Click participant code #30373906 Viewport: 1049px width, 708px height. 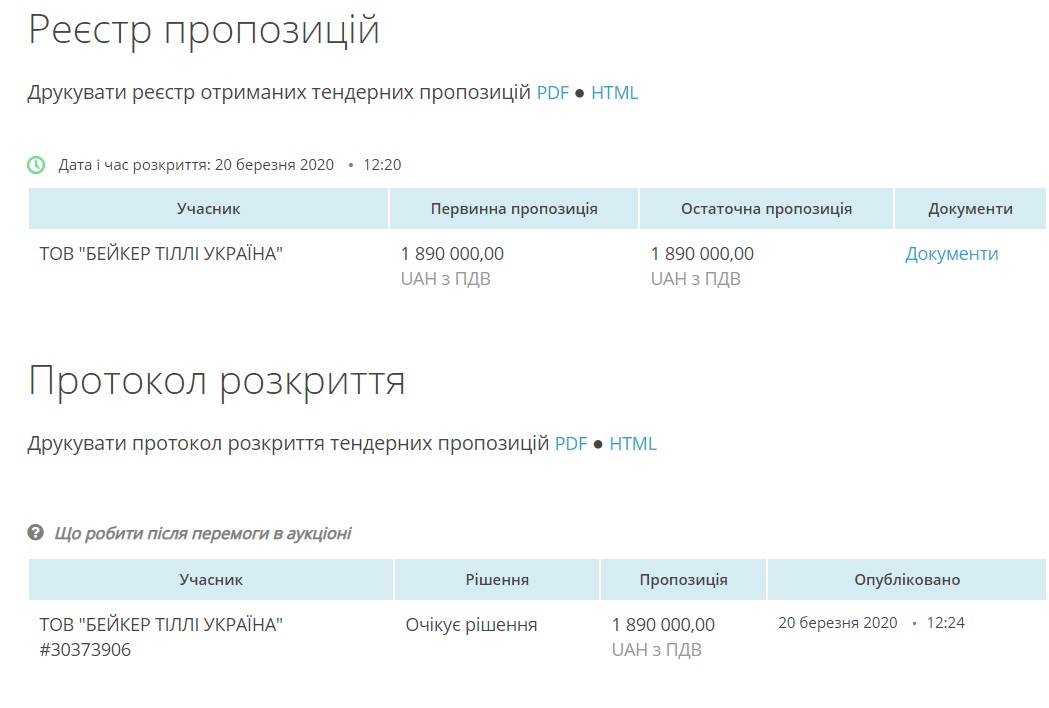coord(85,650)
